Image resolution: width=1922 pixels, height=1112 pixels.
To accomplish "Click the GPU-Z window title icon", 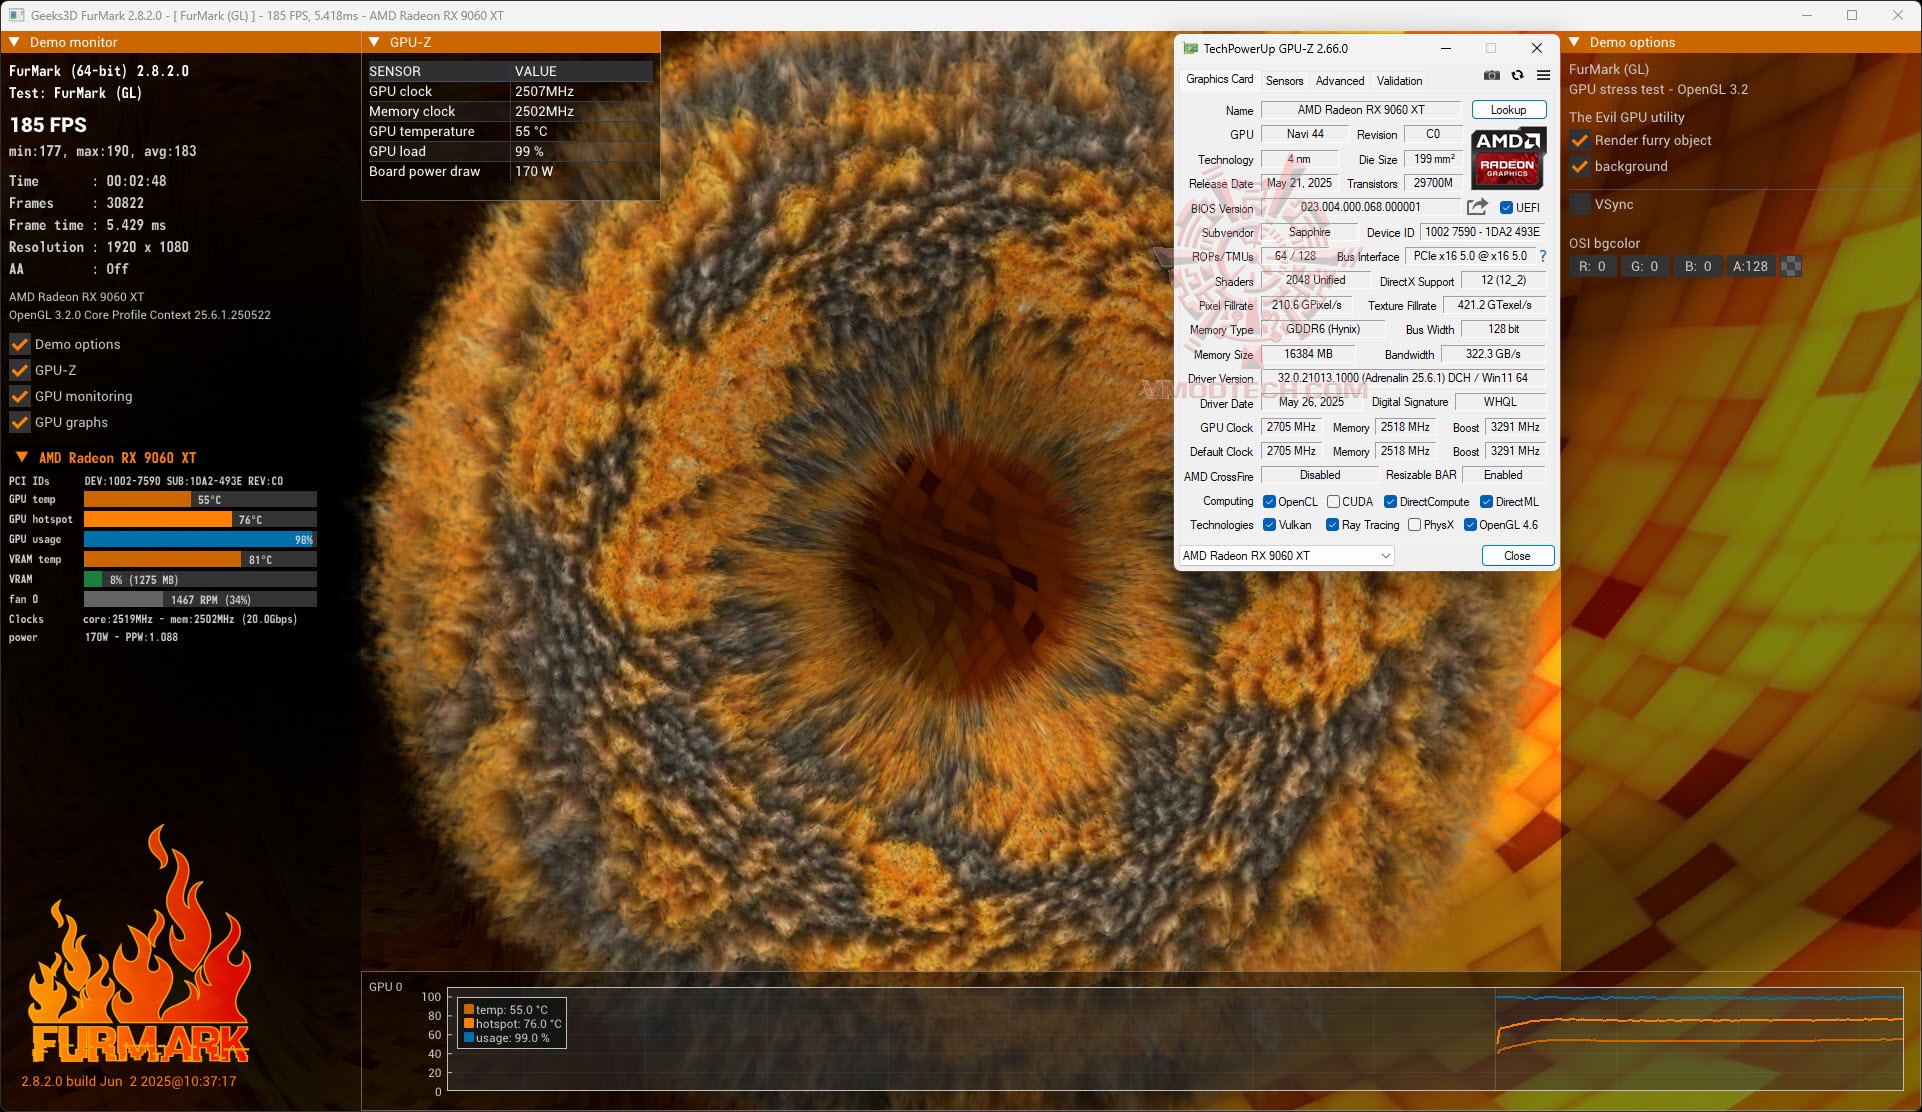I will pos(1190,48).
